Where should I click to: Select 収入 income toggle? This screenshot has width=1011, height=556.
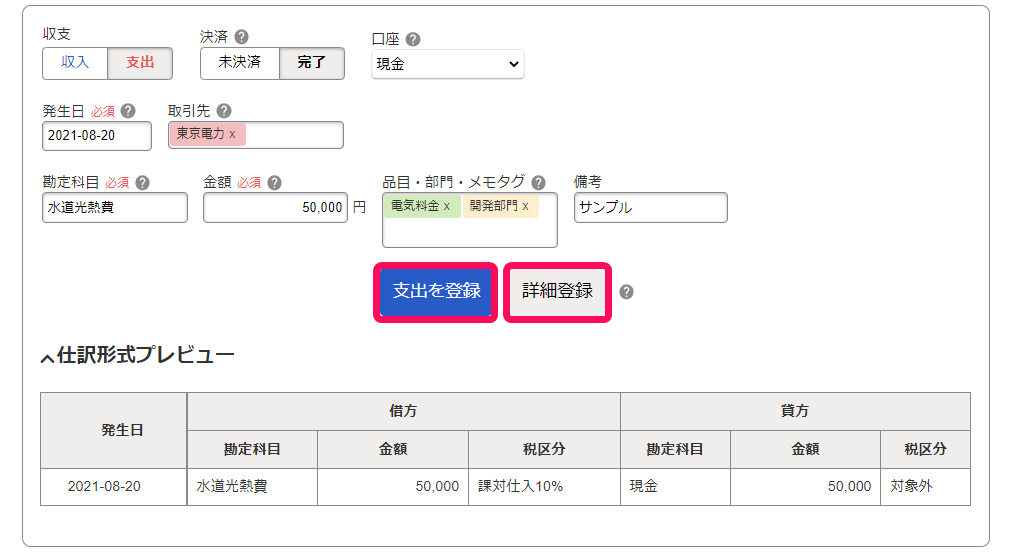pyautogui.click(x=75, y=63)
